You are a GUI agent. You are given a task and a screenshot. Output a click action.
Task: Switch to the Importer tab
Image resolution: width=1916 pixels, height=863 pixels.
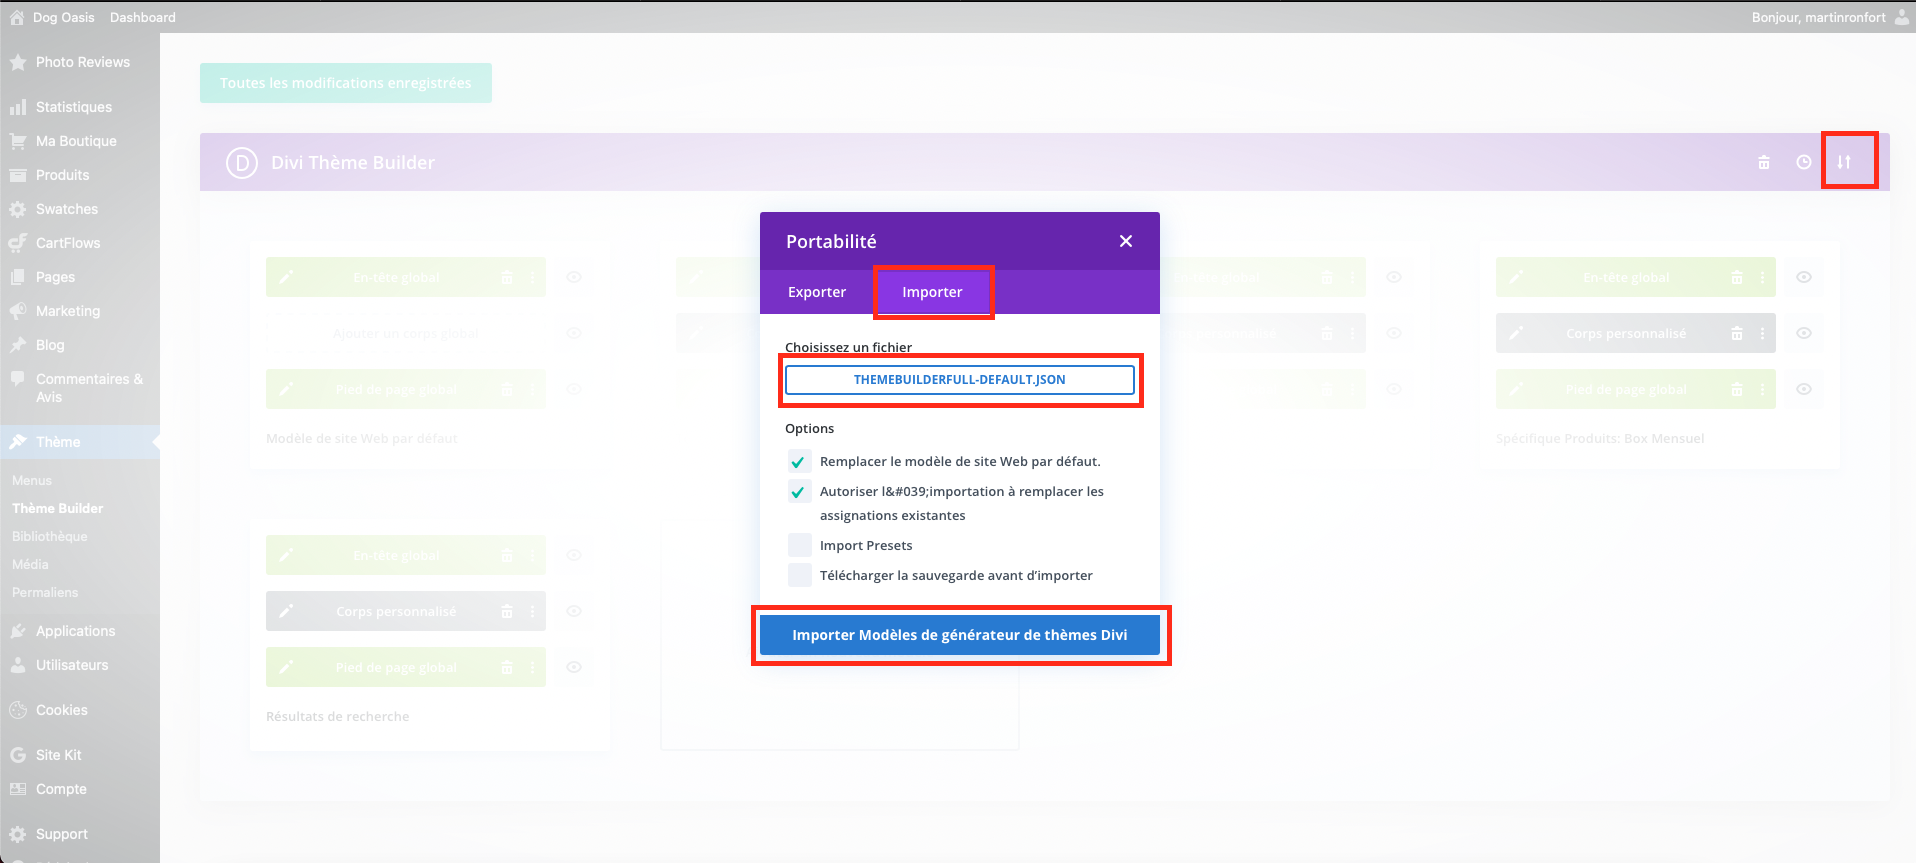point(932,292)
